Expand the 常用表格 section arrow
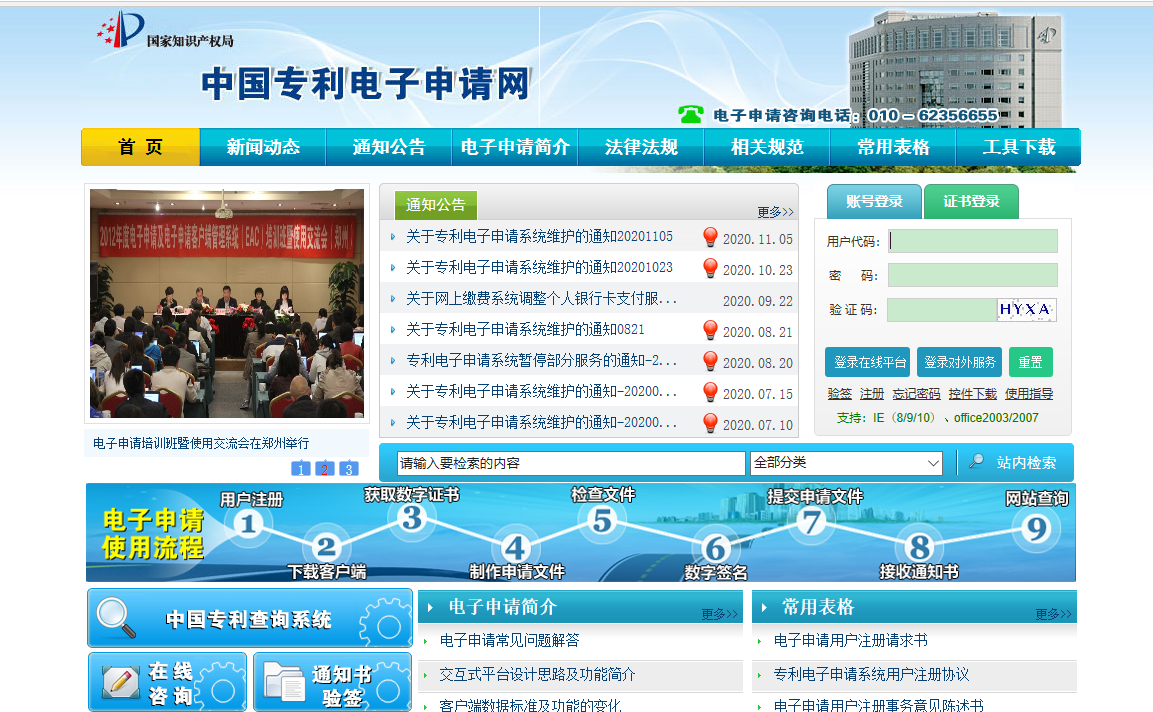Image resolution: width=1153 pixels, height=712 pixels. click(764, 608)
